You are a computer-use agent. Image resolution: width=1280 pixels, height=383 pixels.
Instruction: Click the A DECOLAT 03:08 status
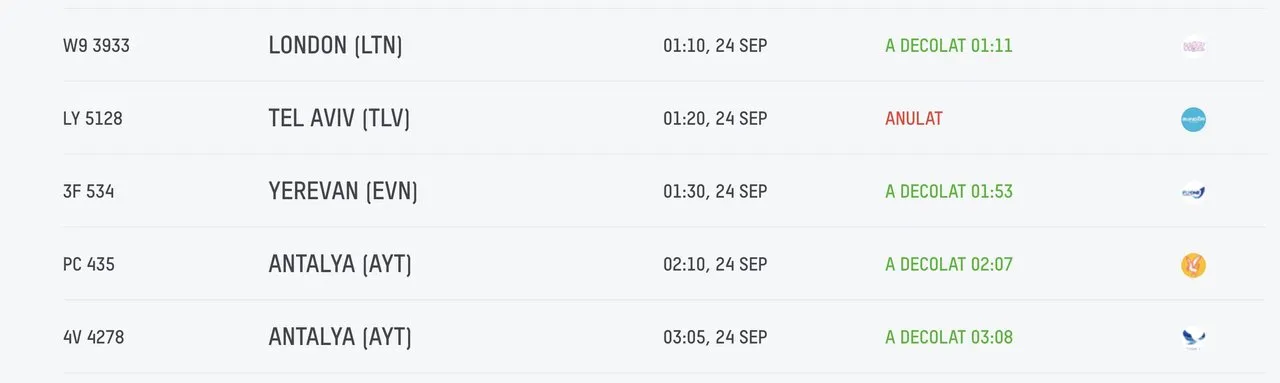point(949,338)
